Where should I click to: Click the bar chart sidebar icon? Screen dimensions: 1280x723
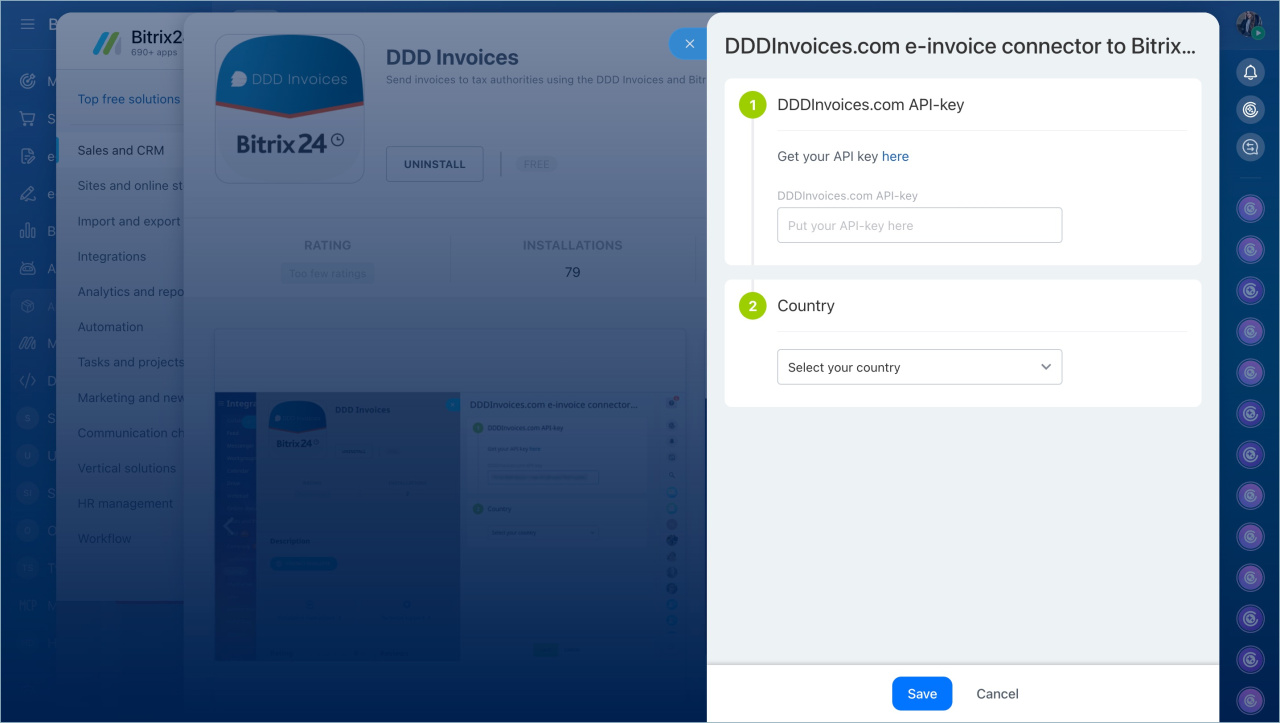pos(27,231)
